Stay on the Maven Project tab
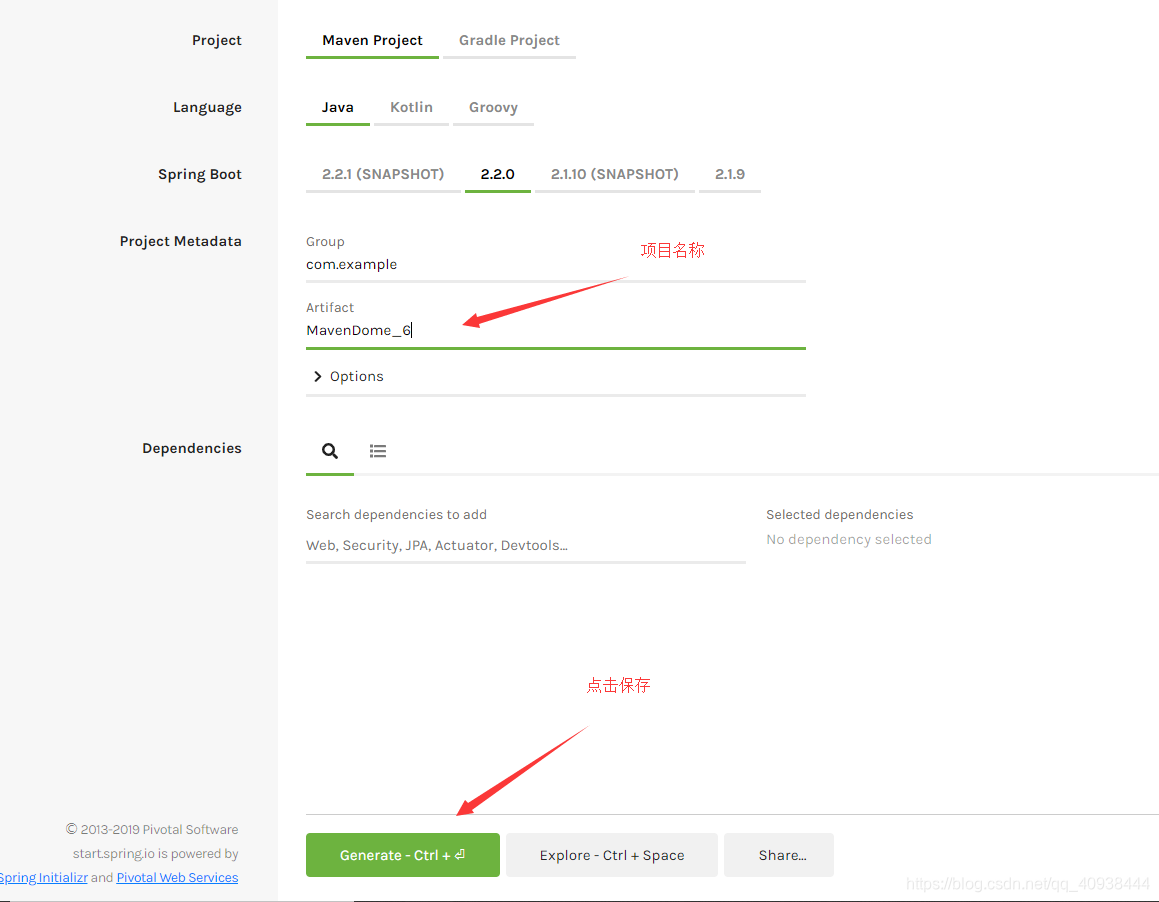 tap(372, 40)
